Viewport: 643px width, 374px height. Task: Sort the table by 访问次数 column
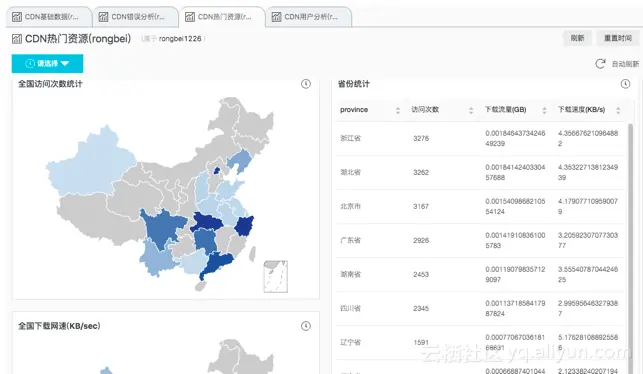(x=471, y=110)
